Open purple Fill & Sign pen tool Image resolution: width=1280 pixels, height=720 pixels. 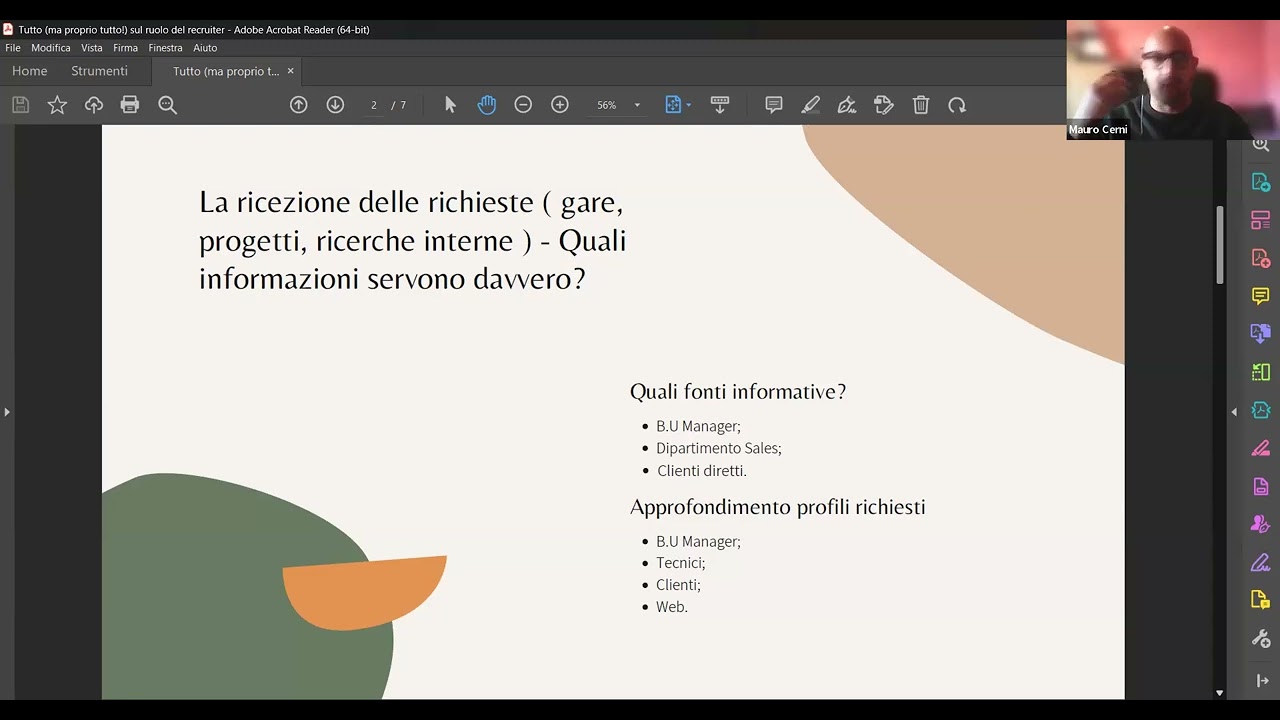tap(1260, 562)
